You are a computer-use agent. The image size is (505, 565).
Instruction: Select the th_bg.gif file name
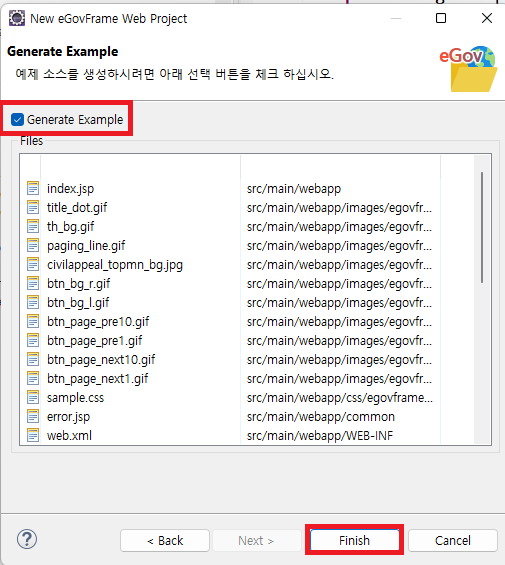[70, 227]
